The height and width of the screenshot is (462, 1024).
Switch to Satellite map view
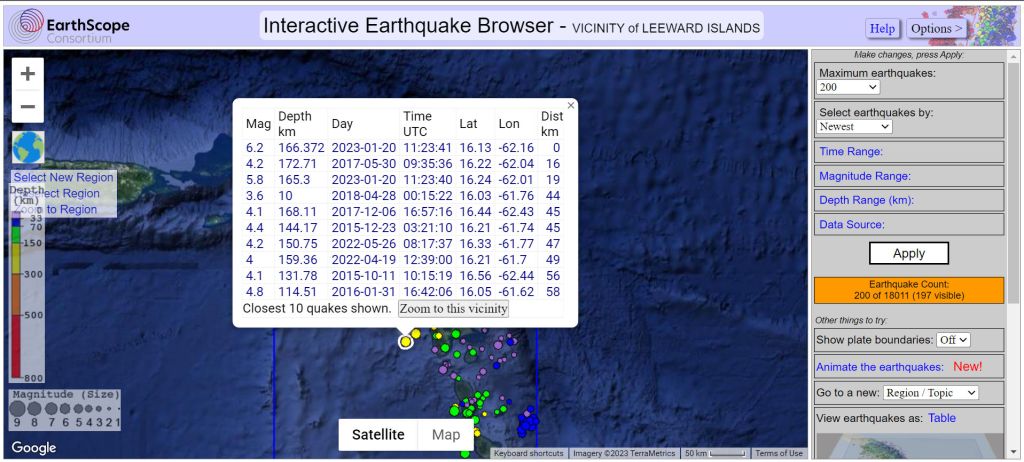tap(378, 435)
